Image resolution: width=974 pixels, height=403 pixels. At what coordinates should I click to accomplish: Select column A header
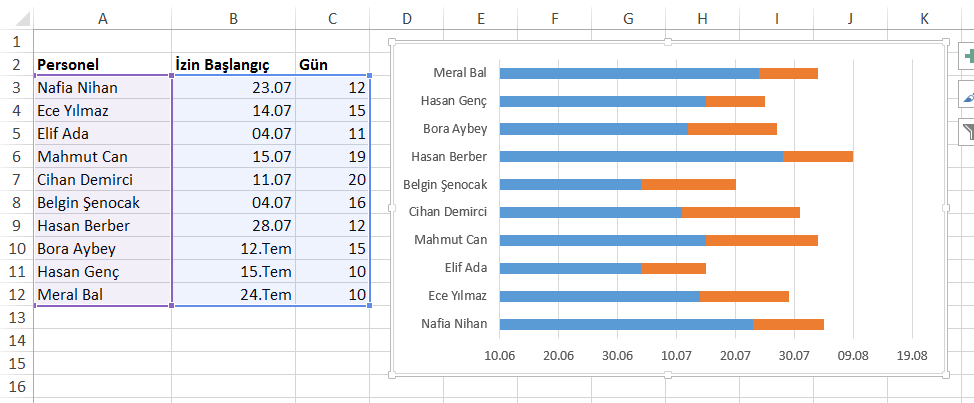click(103, 19)
